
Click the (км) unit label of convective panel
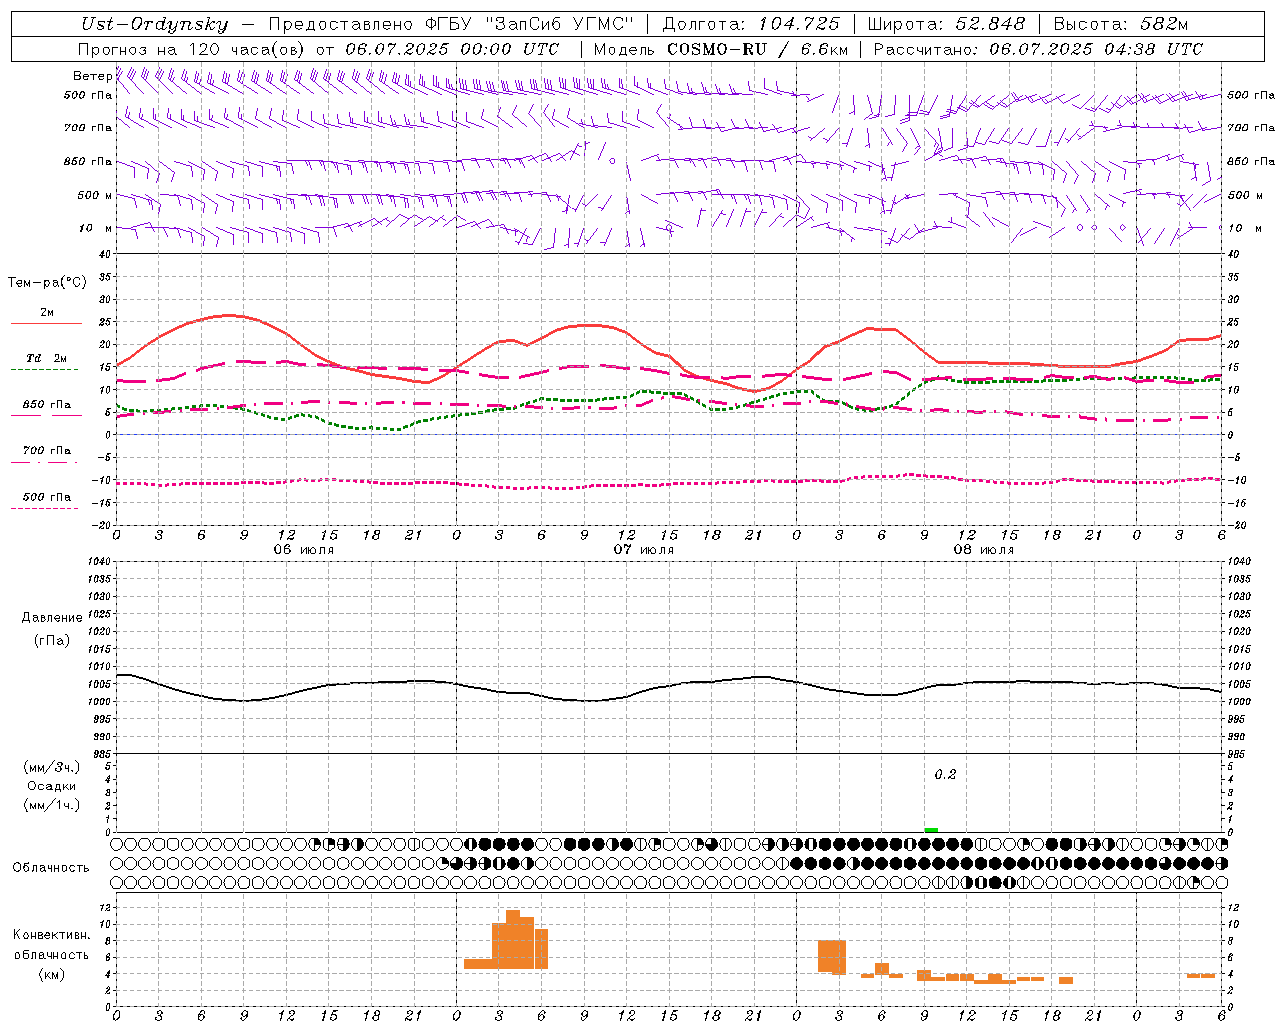(x=51, y=974)
